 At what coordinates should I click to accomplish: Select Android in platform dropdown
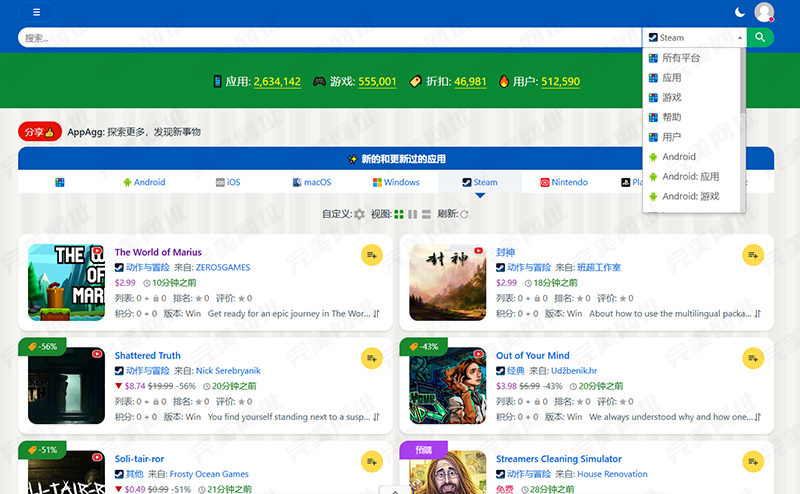point(691,157)
